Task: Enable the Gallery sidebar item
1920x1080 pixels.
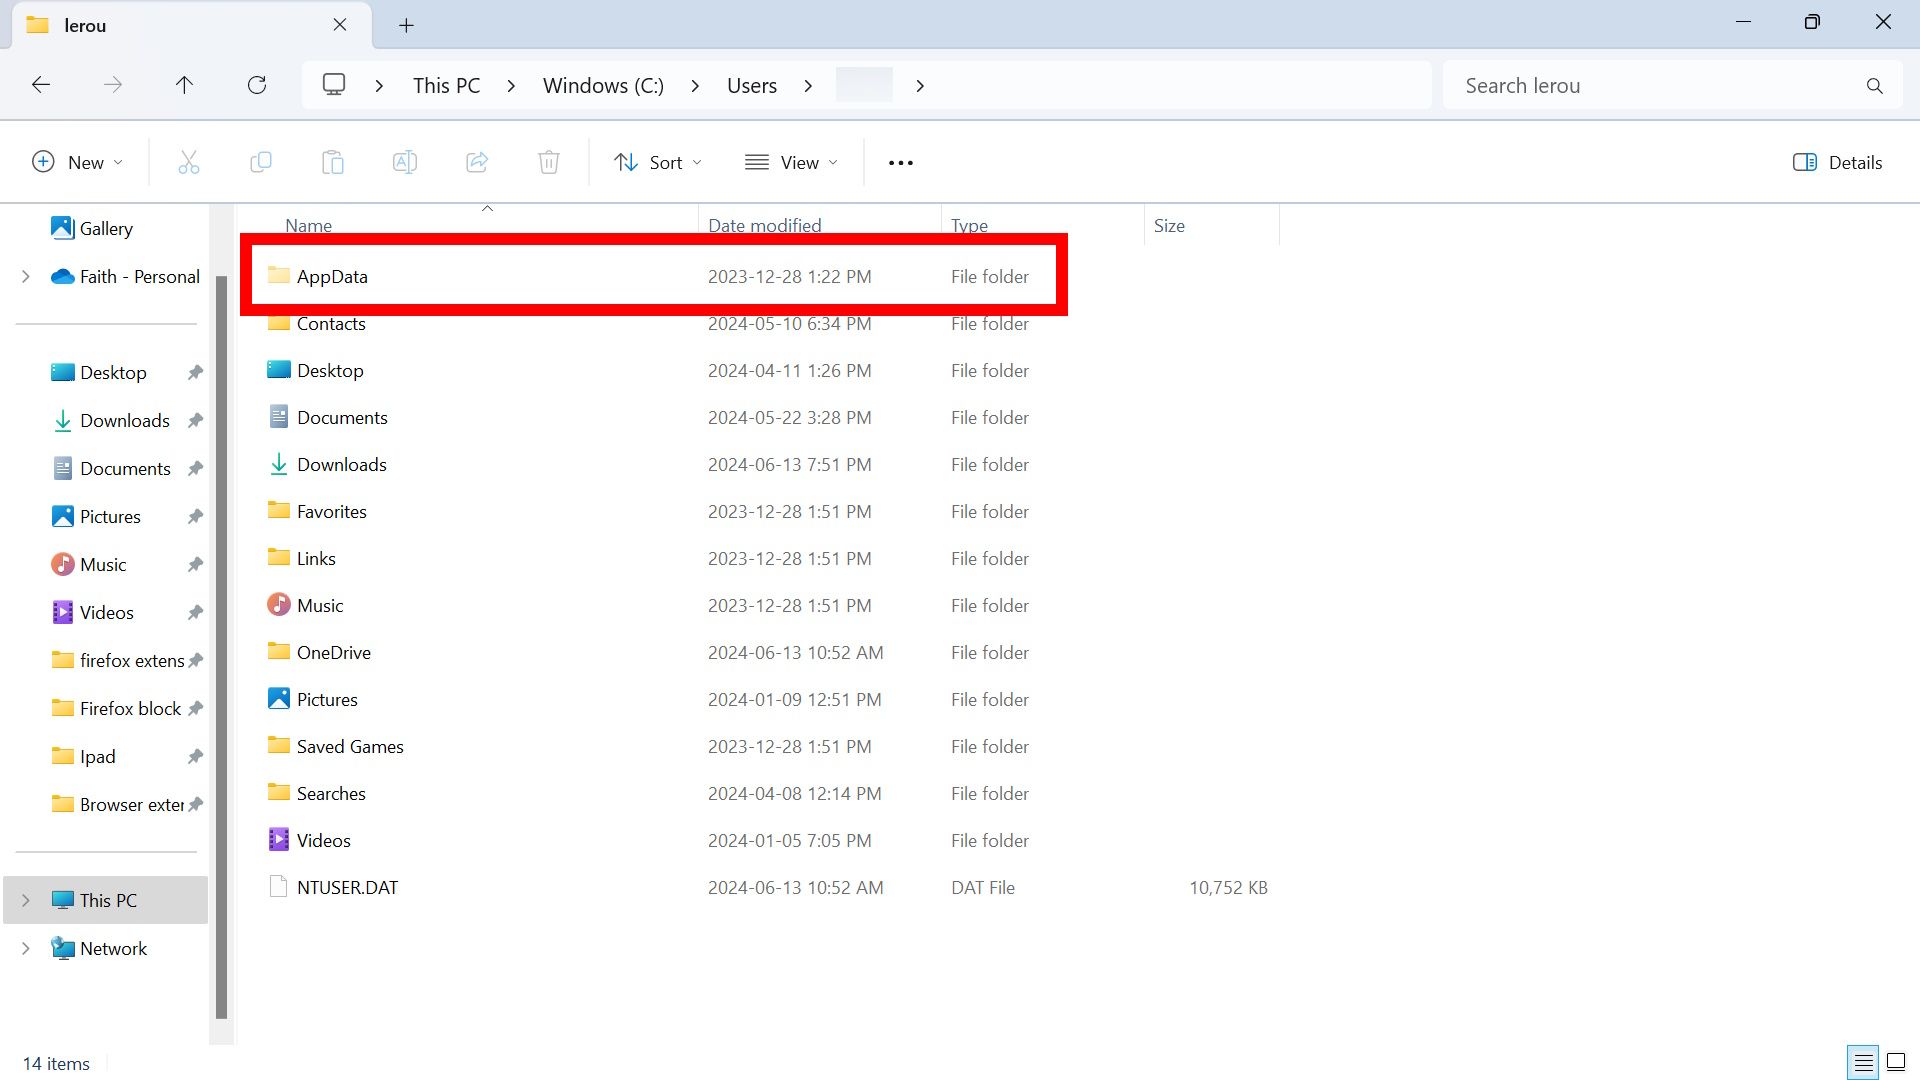Action: 105,227
